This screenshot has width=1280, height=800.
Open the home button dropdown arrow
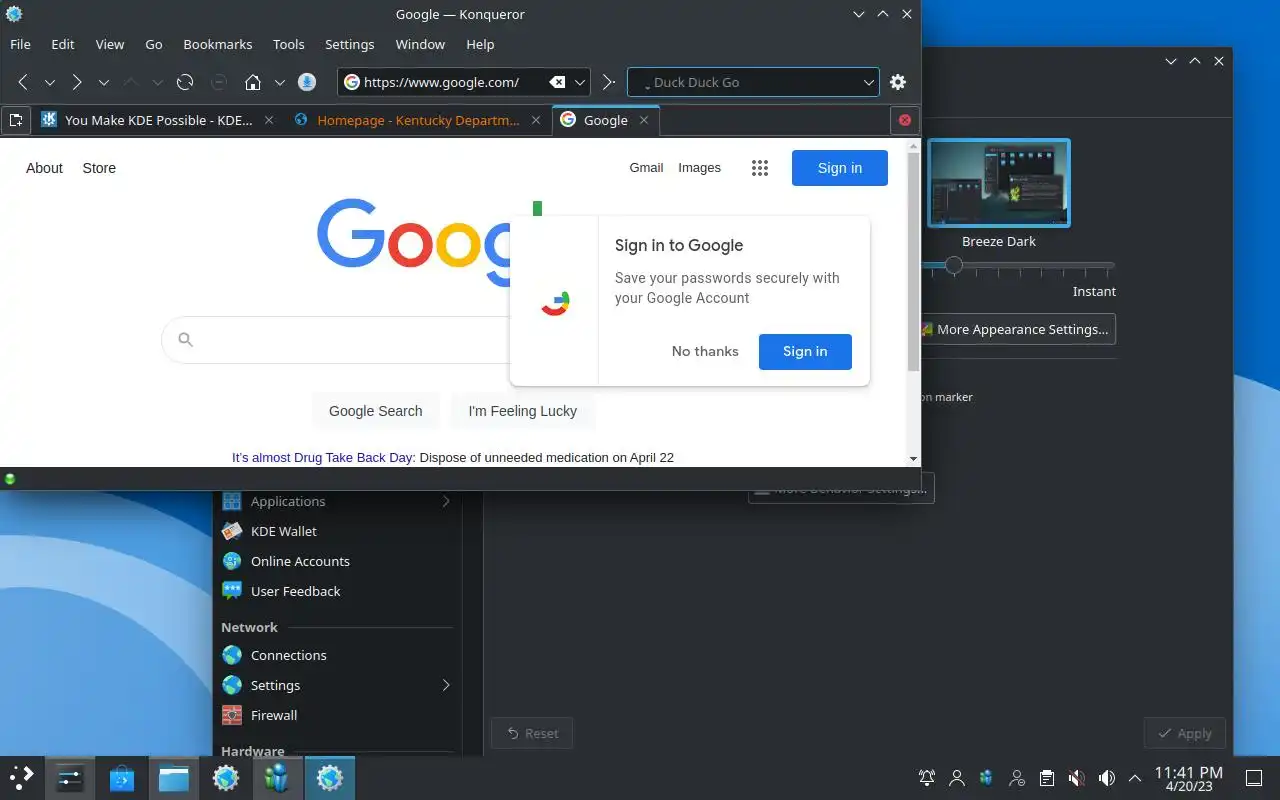(x=280, y=82)
